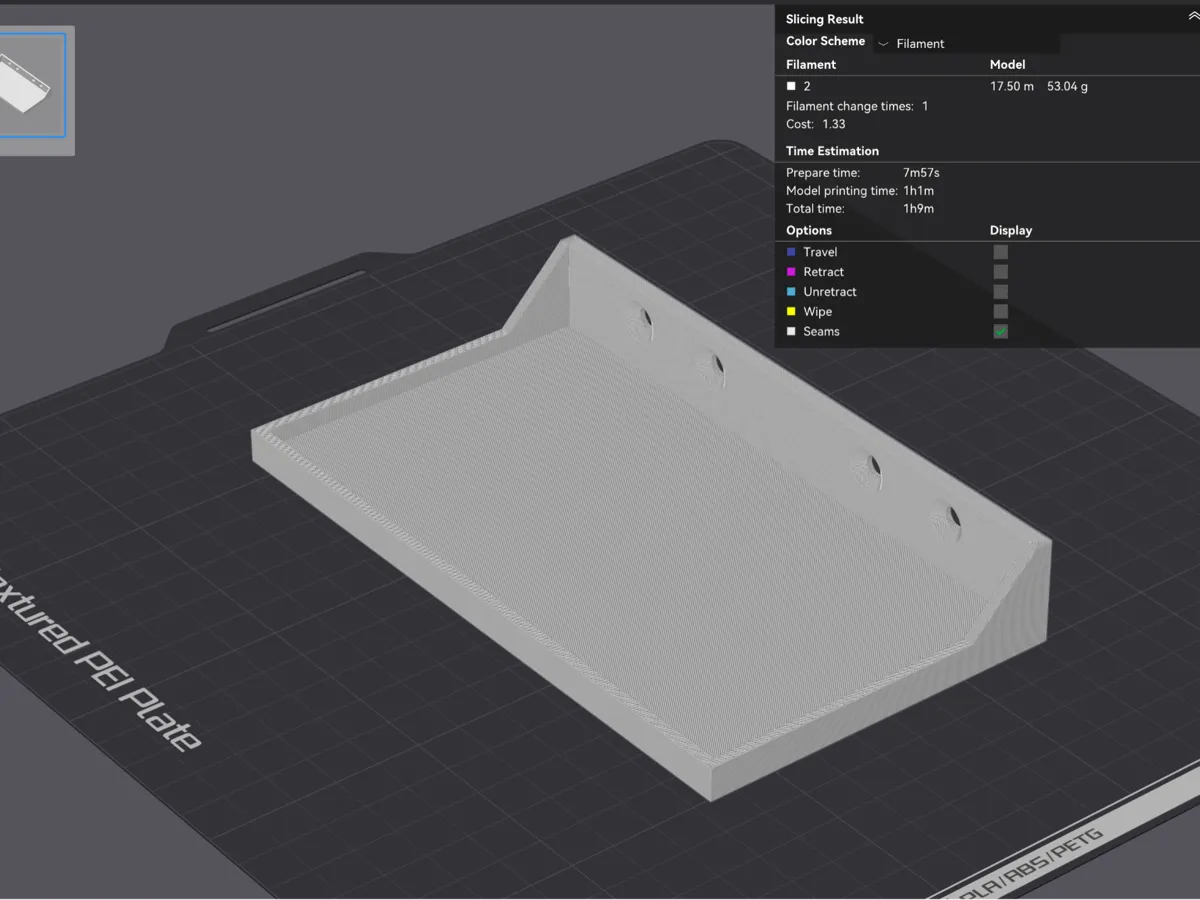The height and width of the screenshot is (900, 1200).
Task: Click the blue Travel color swatch
Action: point(791,252)
